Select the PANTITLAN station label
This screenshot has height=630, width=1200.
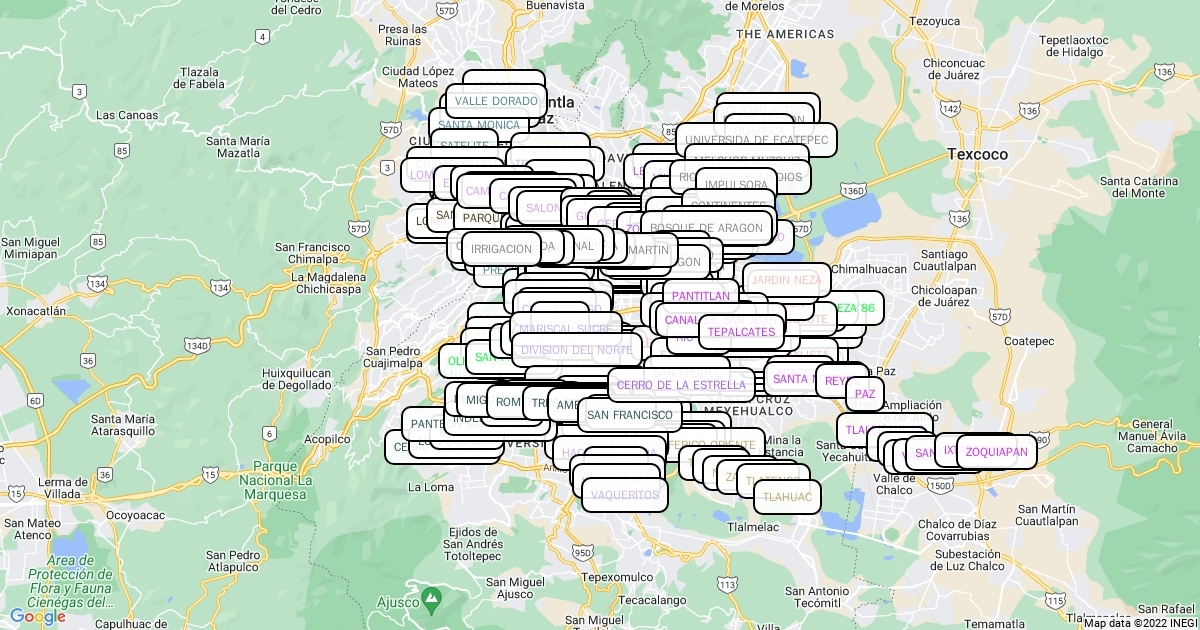pyautogui.click(x=700, y=296)
